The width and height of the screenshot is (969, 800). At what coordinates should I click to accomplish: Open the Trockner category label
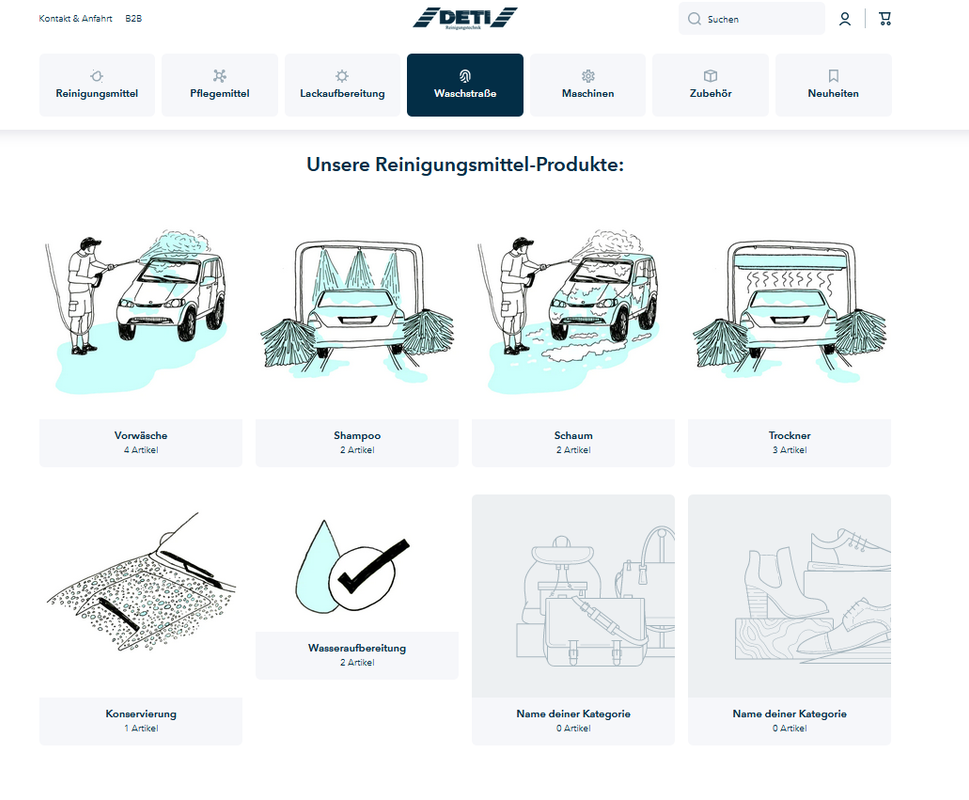coord(790,442)
